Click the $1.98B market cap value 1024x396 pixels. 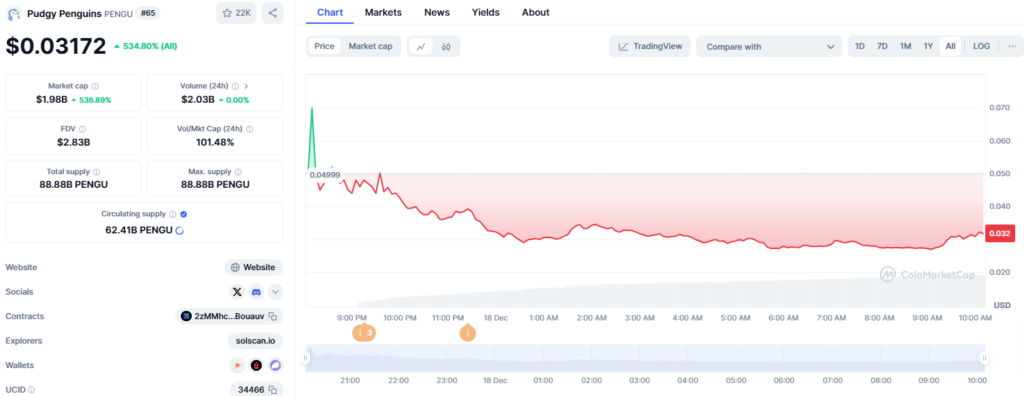[51, 100]
